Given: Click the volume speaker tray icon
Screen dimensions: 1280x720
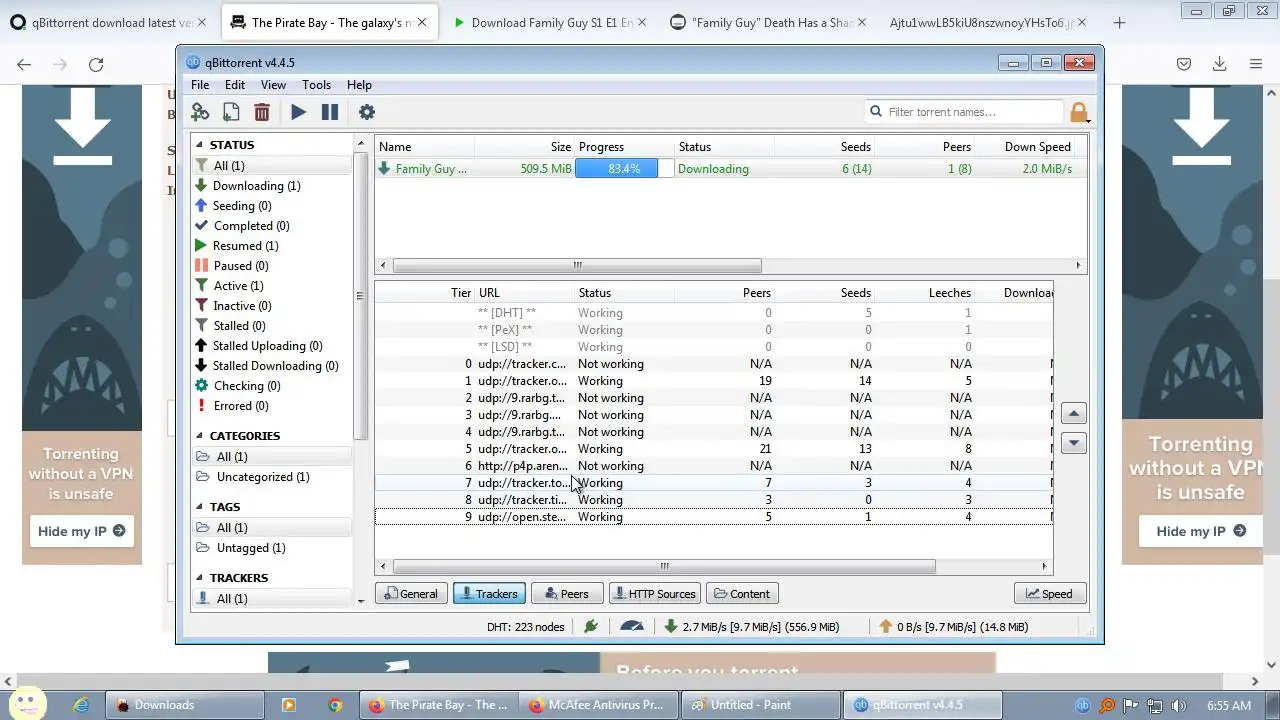Looking at the screenshot, I should 1179,705.
